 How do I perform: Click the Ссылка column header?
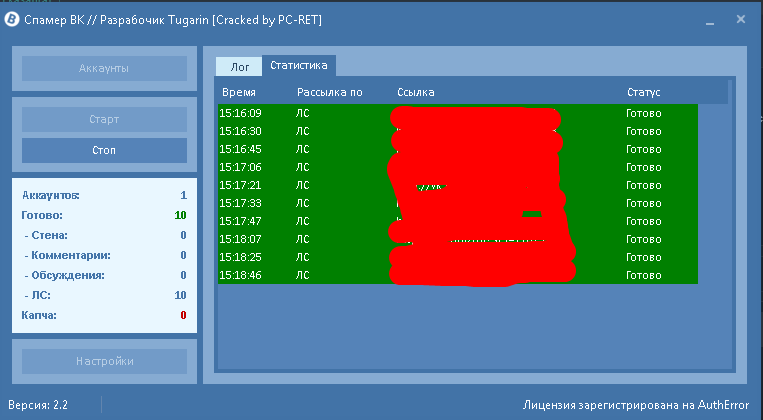(415, 92)
